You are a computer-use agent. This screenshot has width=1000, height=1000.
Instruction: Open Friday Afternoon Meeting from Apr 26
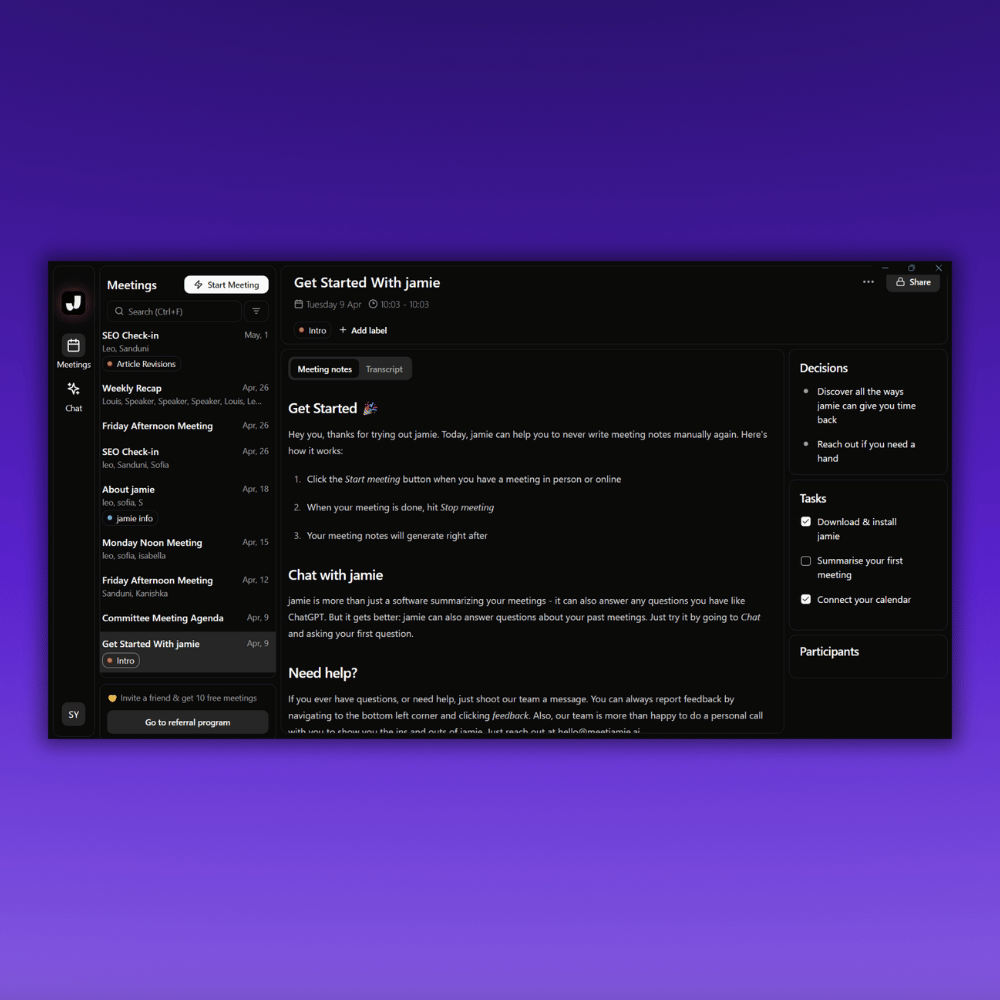coord(186,426)
